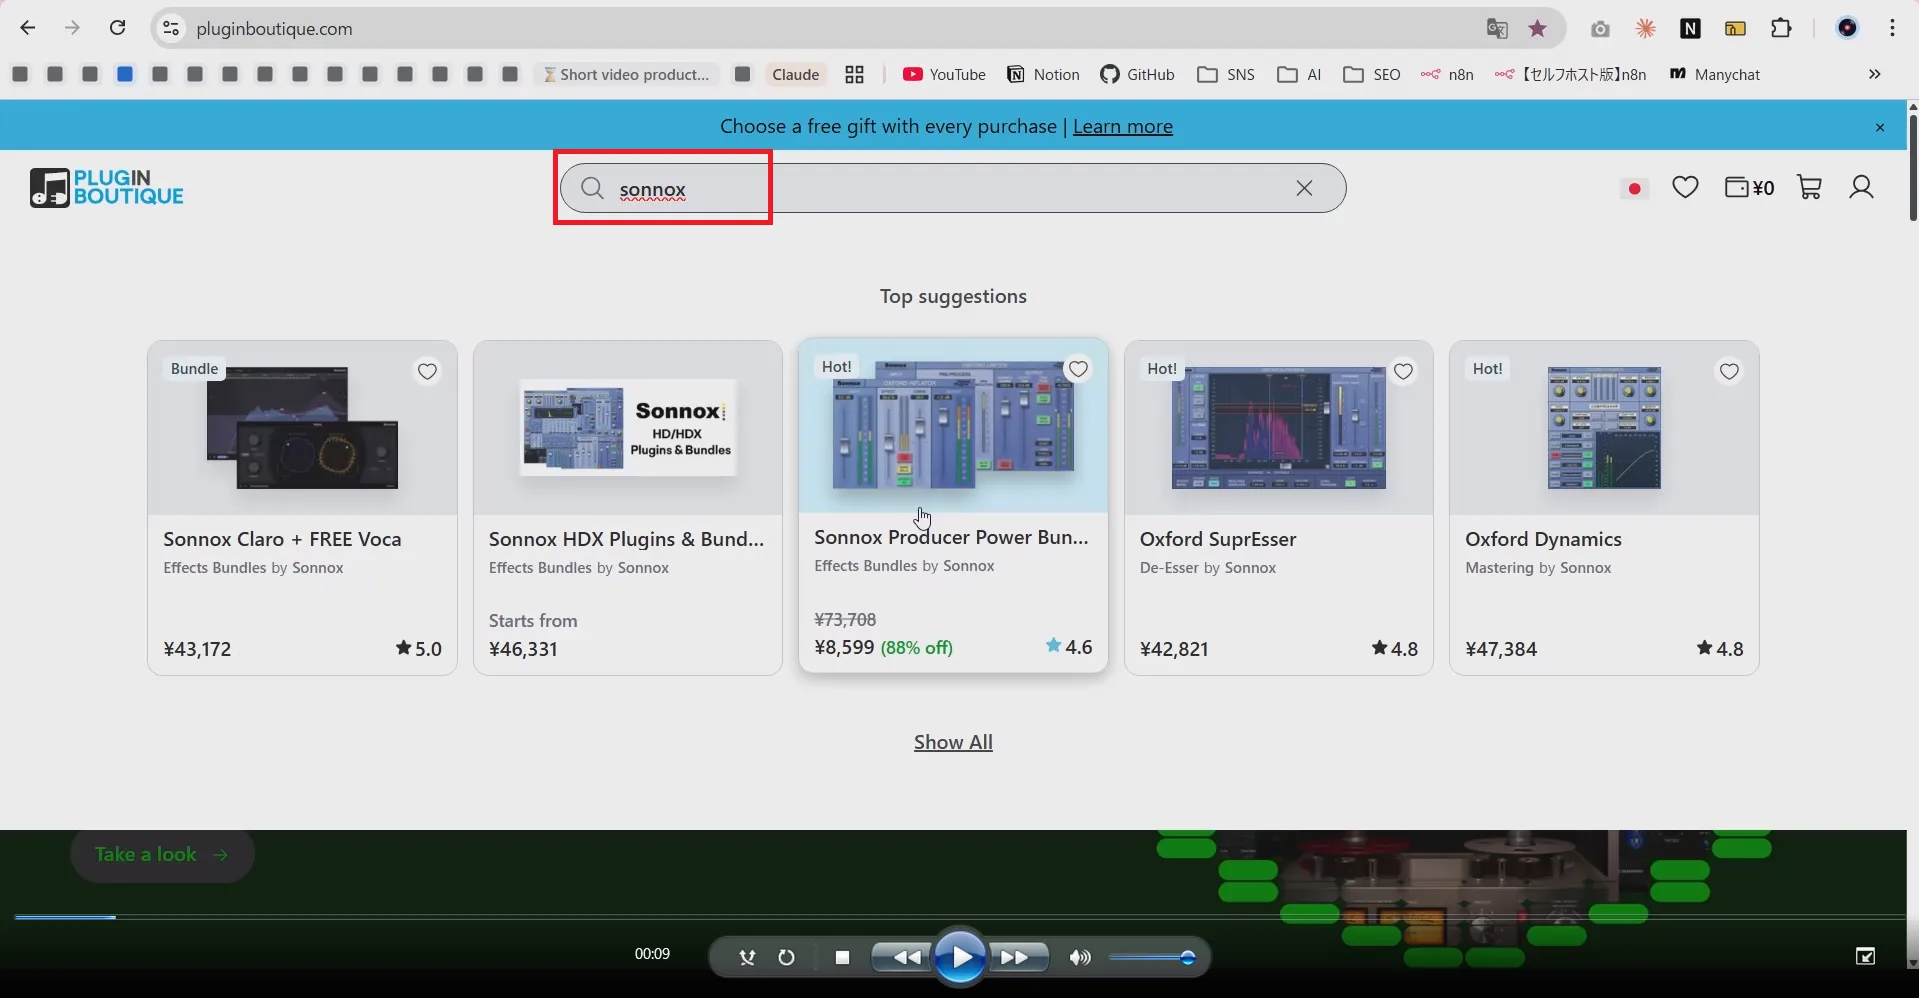Viewport: 1919px width, 998px height.
Task: Open the wishlist heart in header
Action: (x=1685, y=187)
